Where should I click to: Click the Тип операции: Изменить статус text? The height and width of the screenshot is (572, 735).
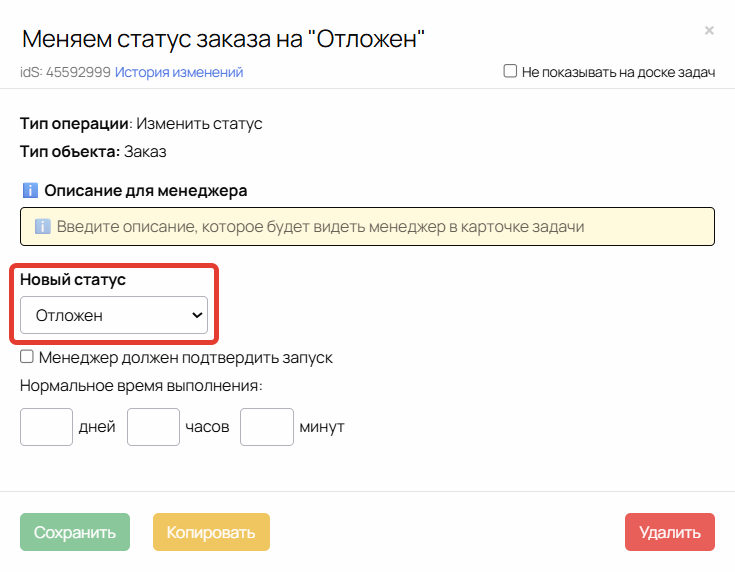141,124
